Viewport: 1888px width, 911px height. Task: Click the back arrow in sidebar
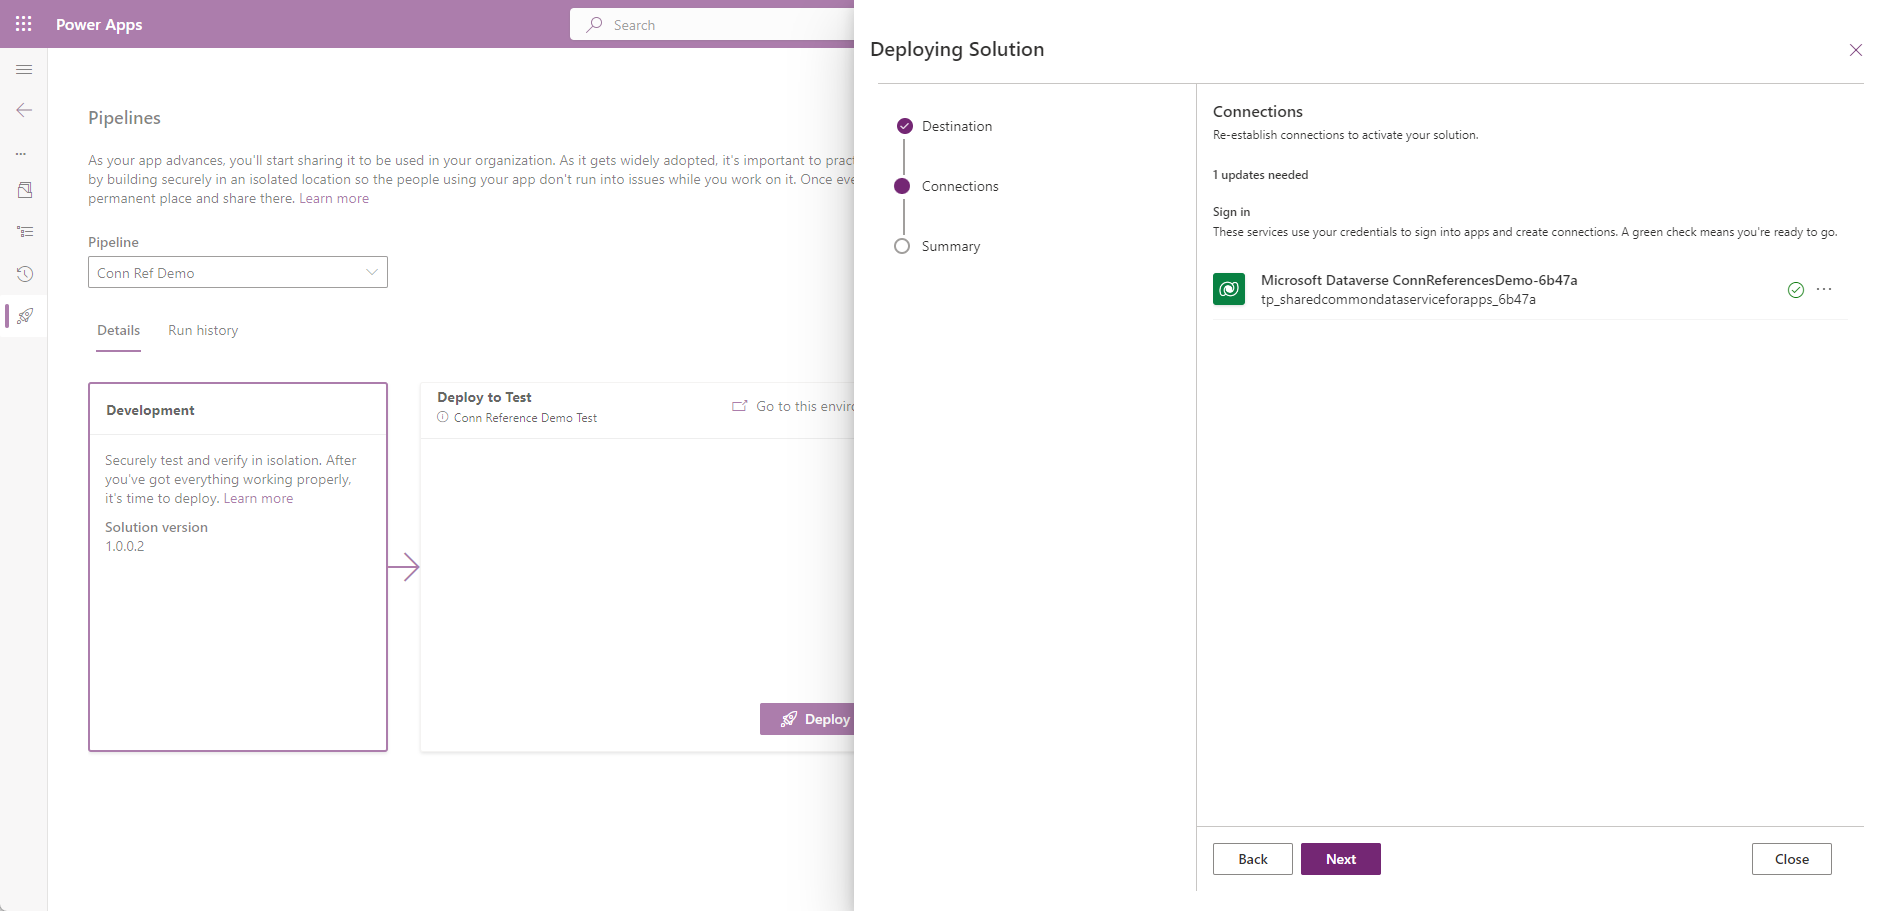click(x=24, y=110)
